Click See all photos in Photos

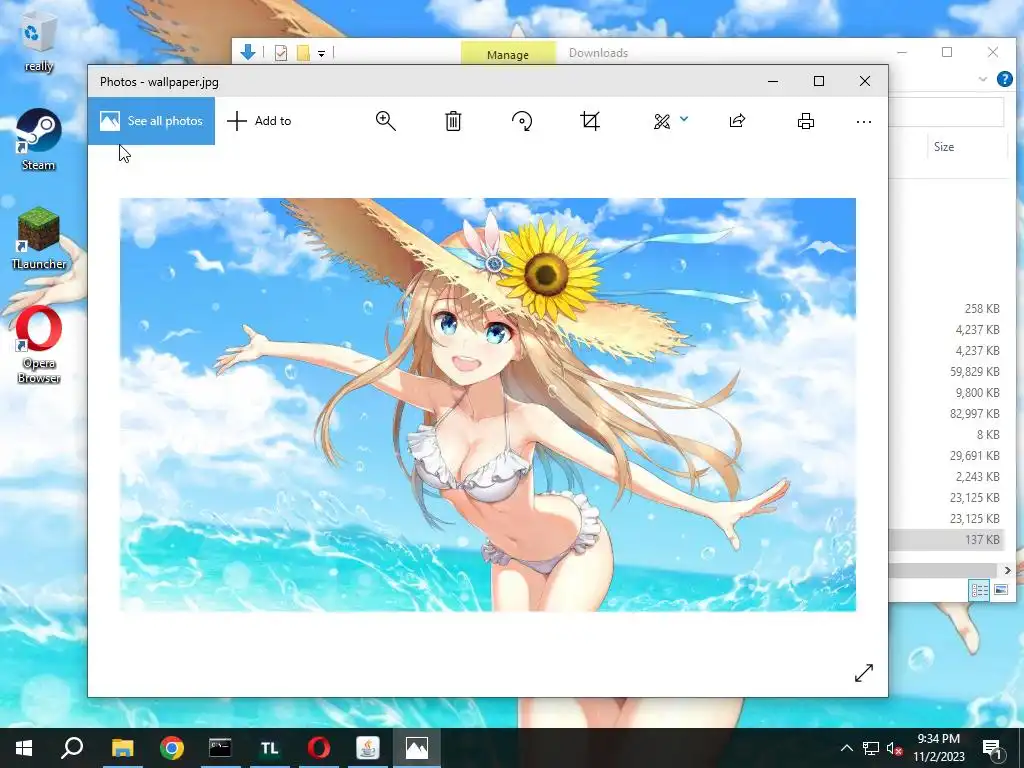(x=152, y=121)
